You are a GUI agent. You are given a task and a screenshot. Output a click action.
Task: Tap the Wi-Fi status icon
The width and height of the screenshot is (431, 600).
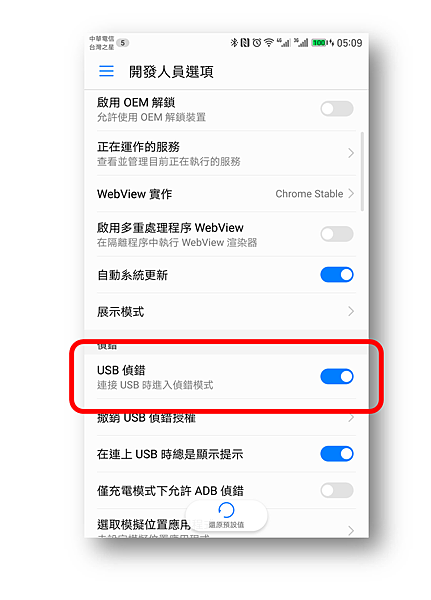(269, 42)
